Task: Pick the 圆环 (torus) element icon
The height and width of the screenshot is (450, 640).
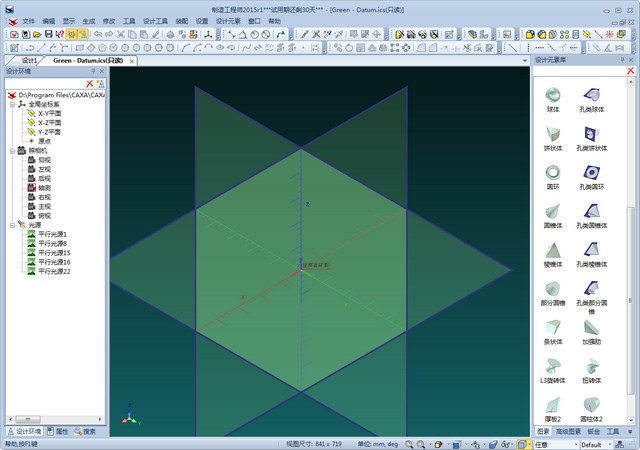Action: pos(553,174)
